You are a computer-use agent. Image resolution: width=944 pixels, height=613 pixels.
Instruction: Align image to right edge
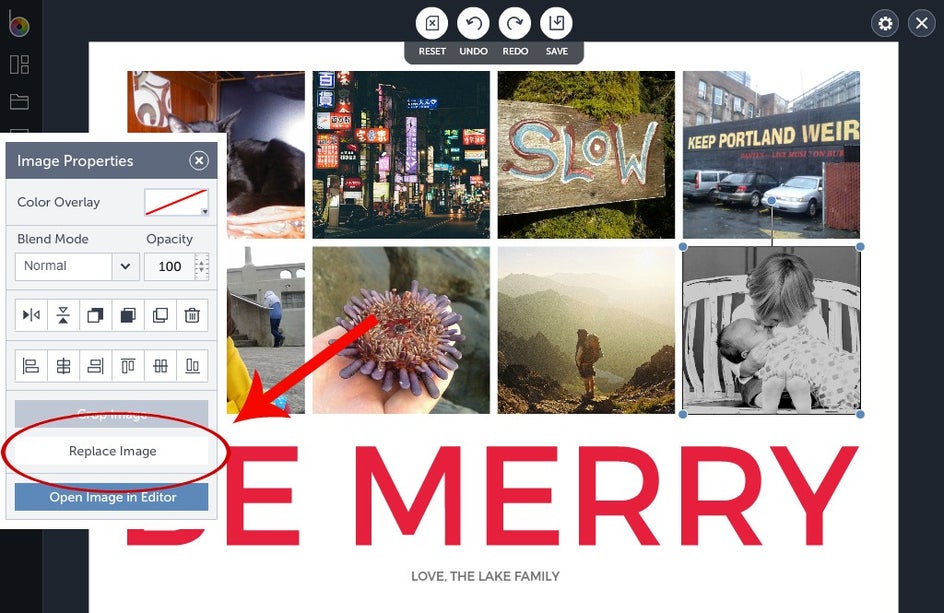click(95, 366)
